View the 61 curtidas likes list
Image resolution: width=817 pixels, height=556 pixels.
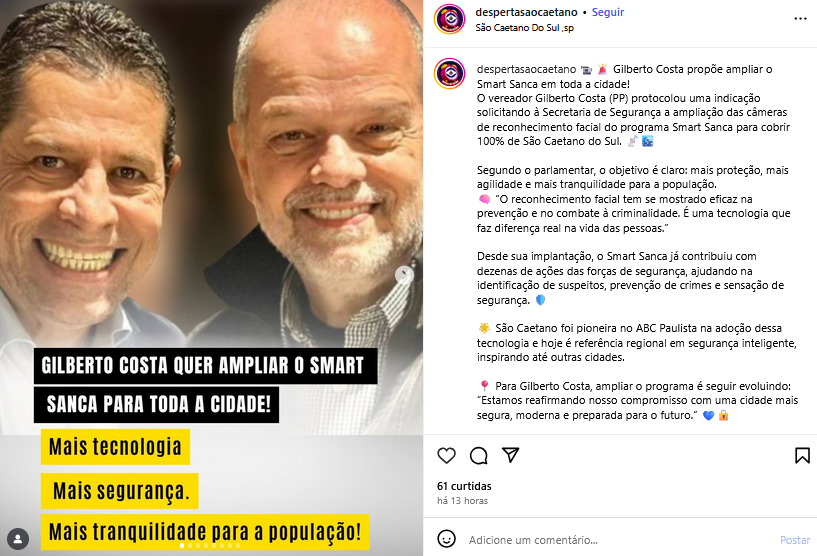point(464,486)
